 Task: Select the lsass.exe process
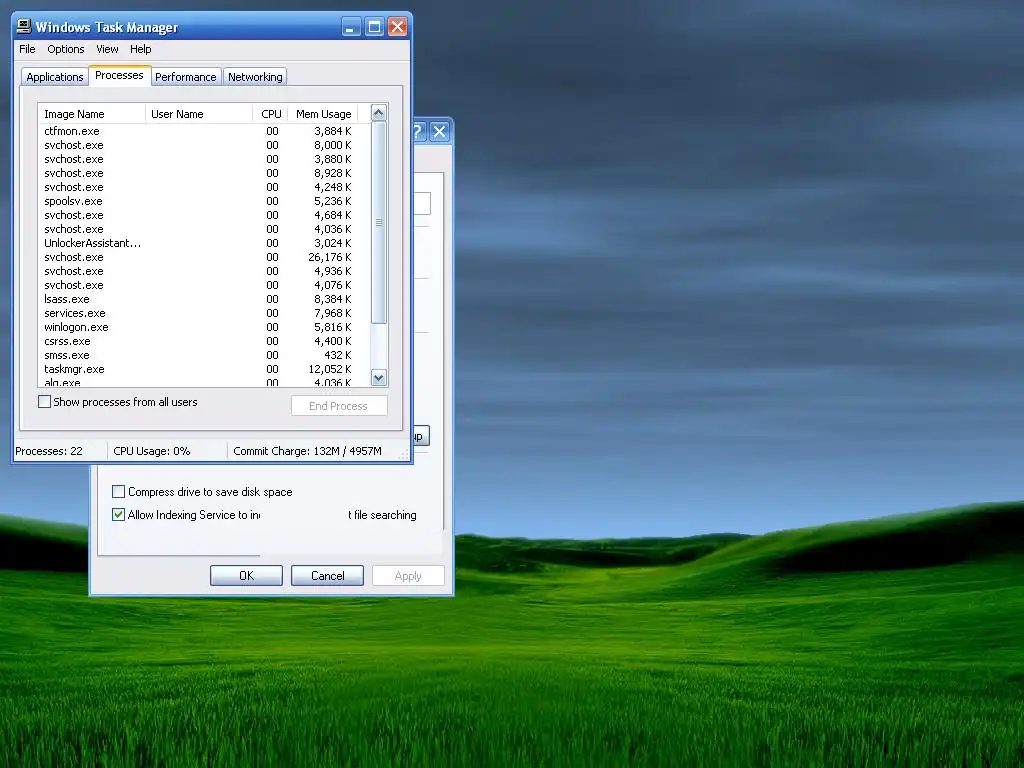click(x=204, y=299)
